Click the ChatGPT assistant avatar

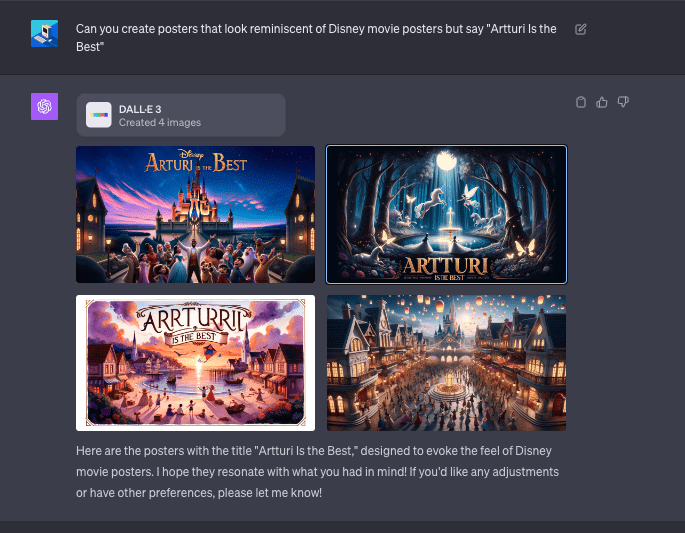coord(45,106)
